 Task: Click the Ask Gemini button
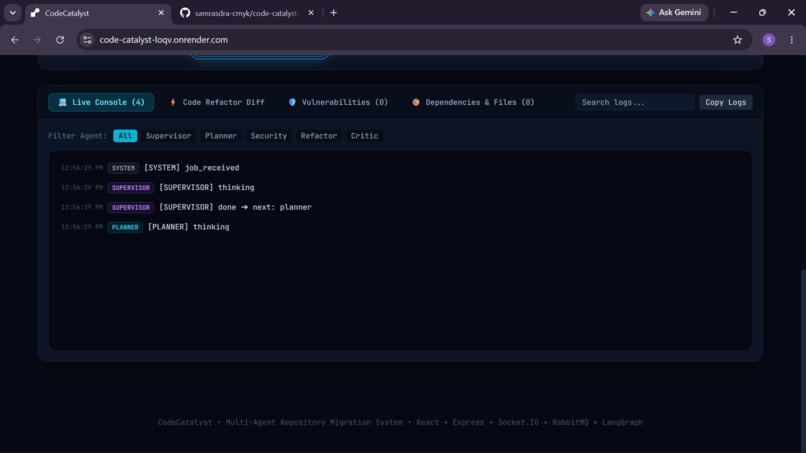674,12
